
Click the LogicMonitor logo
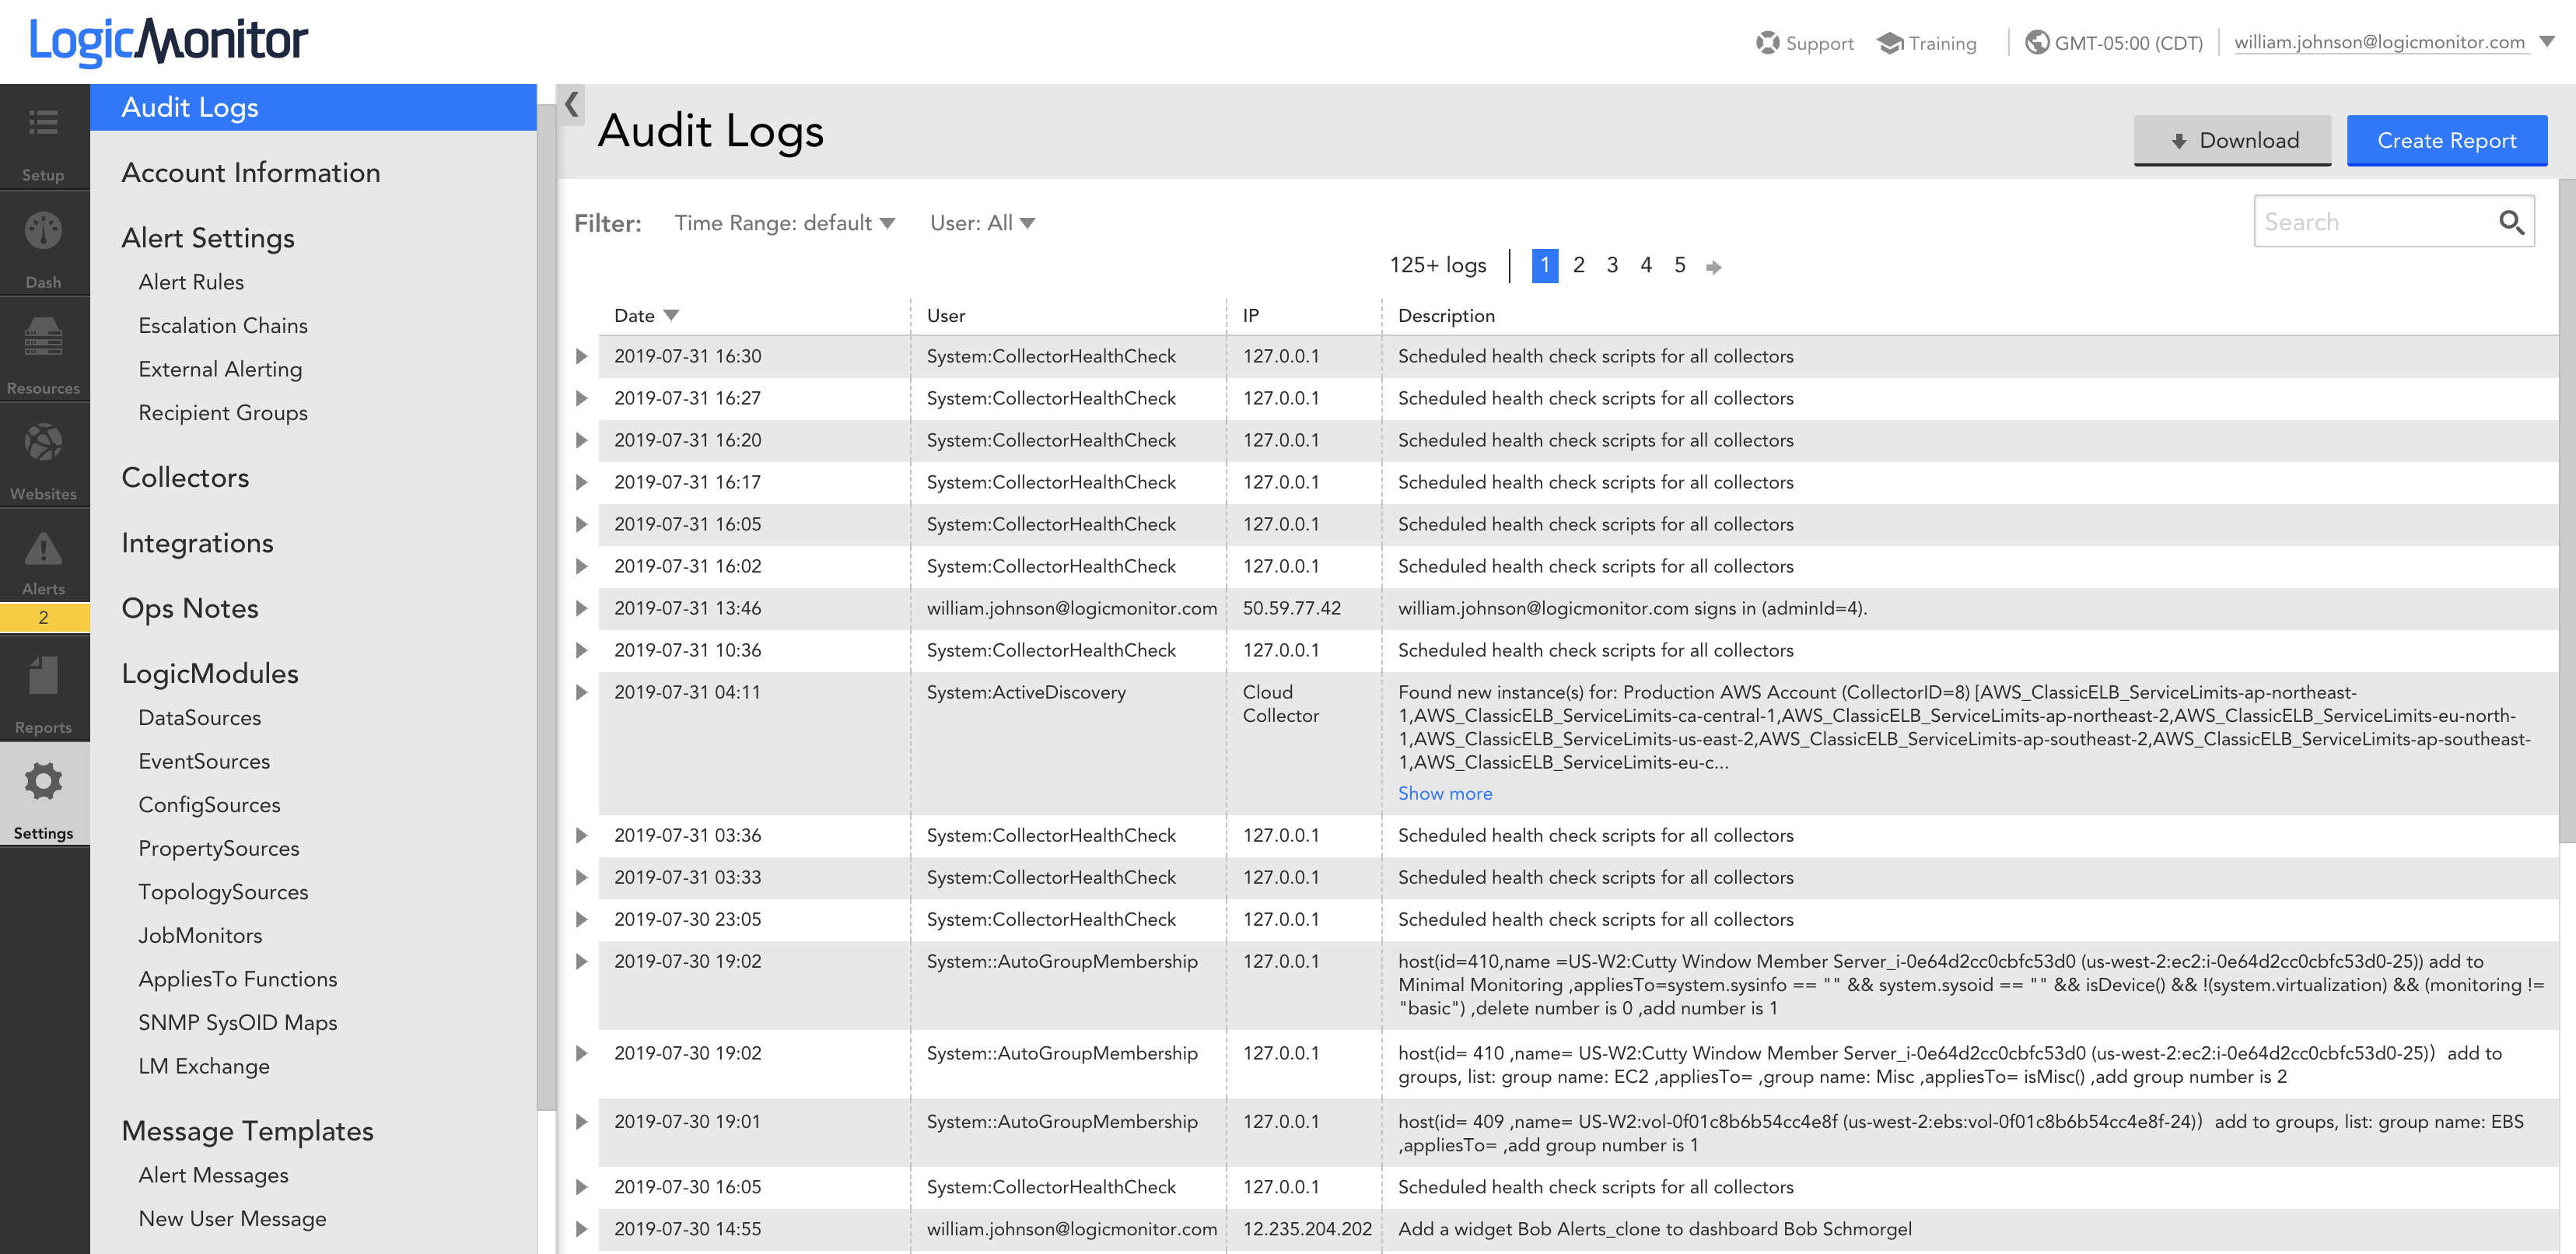click(169, 41)
